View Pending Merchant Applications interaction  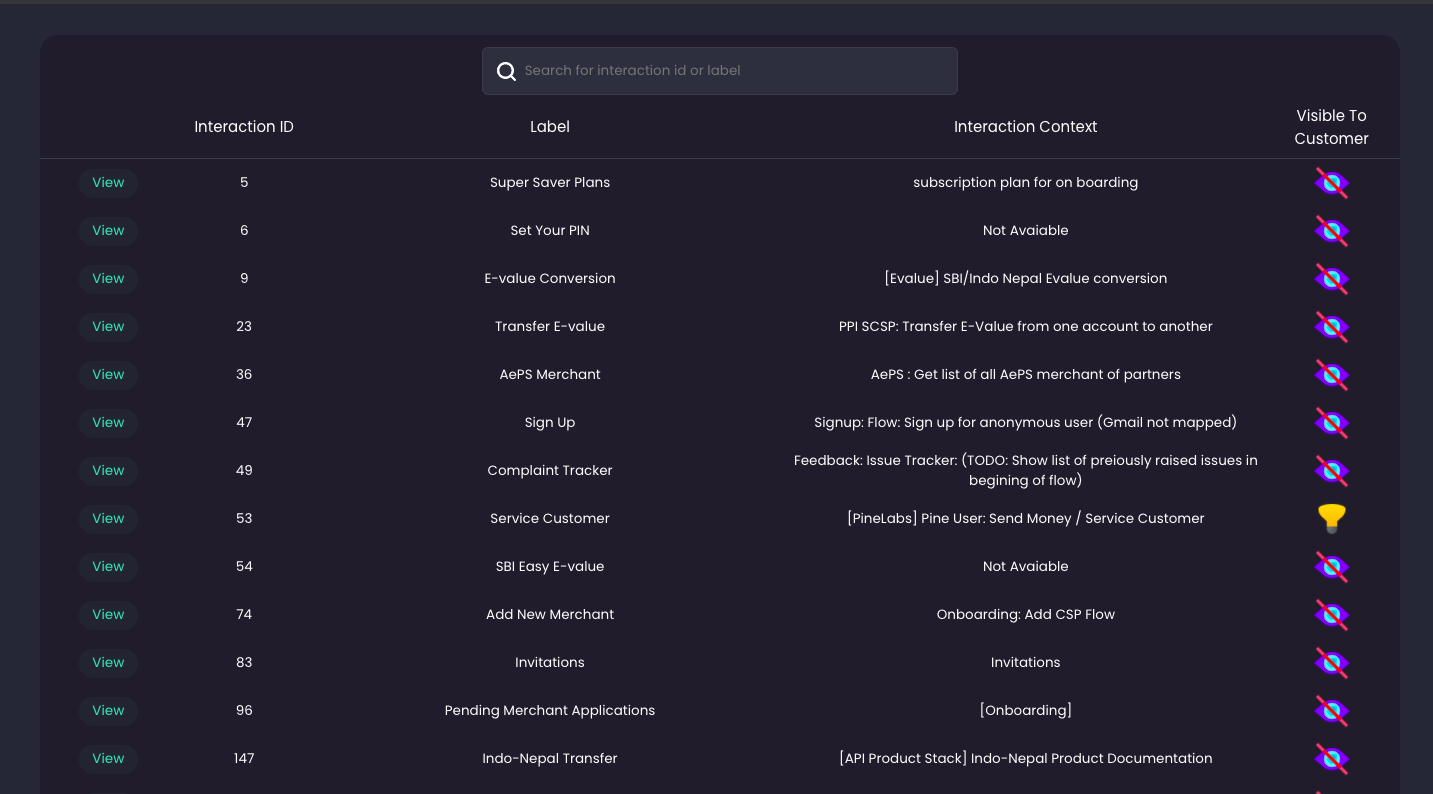point(108,711)
